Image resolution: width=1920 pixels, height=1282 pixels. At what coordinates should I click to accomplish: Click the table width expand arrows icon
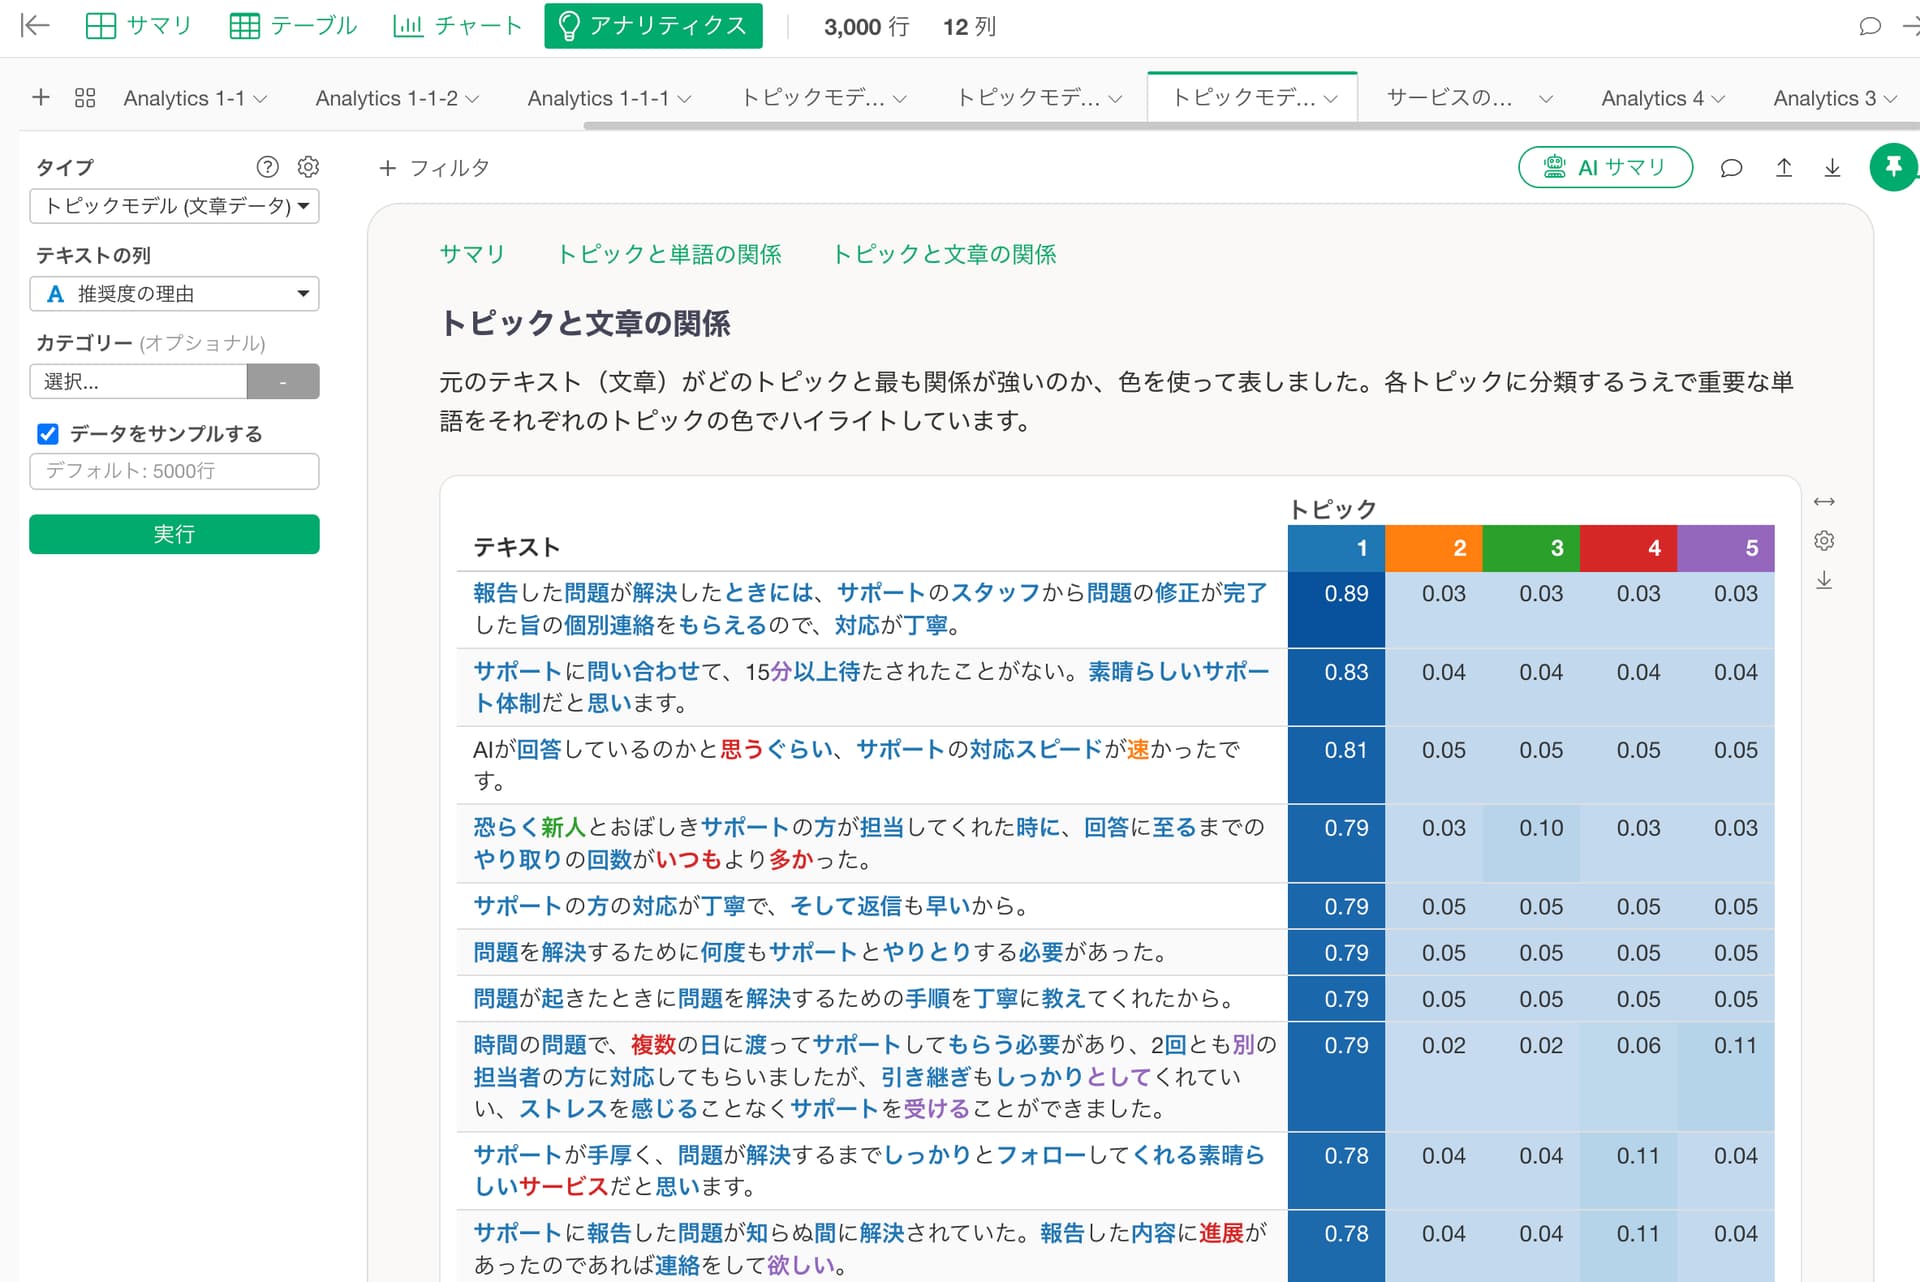click(1824, 501)
